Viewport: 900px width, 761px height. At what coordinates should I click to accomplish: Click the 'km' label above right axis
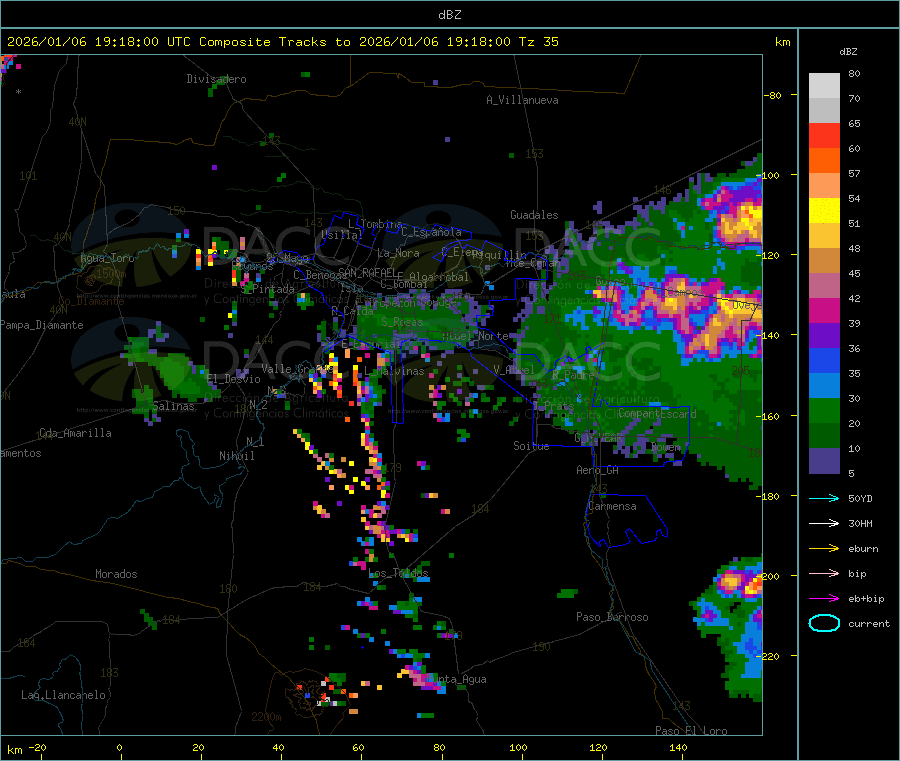pos(782,42)
